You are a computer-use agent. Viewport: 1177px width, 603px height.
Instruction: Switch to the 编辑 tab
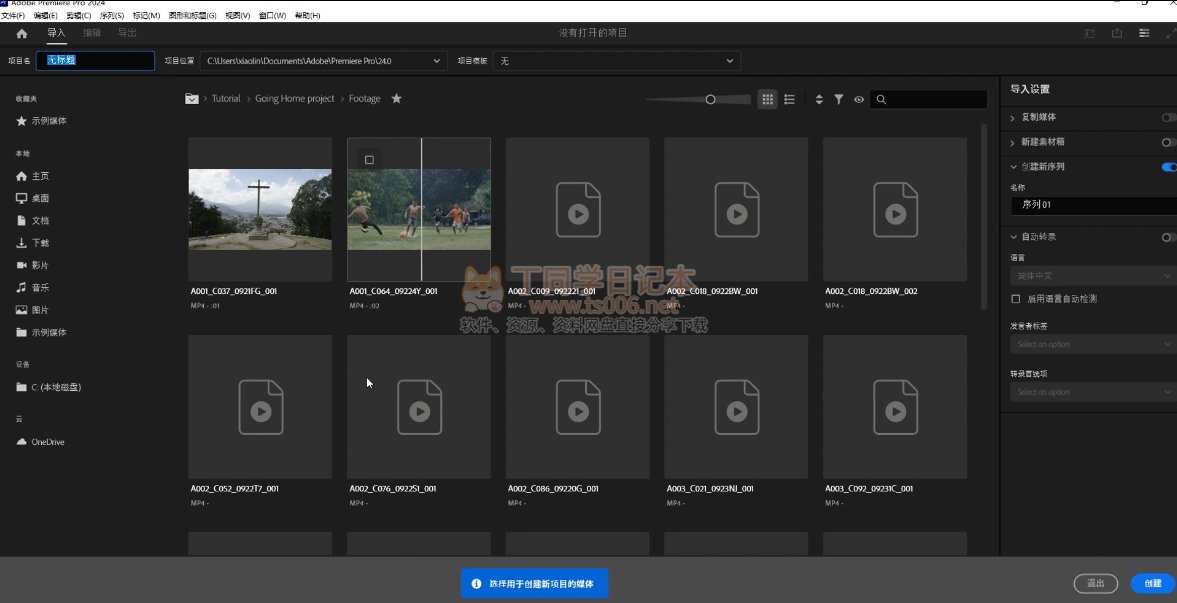[92, 33]
